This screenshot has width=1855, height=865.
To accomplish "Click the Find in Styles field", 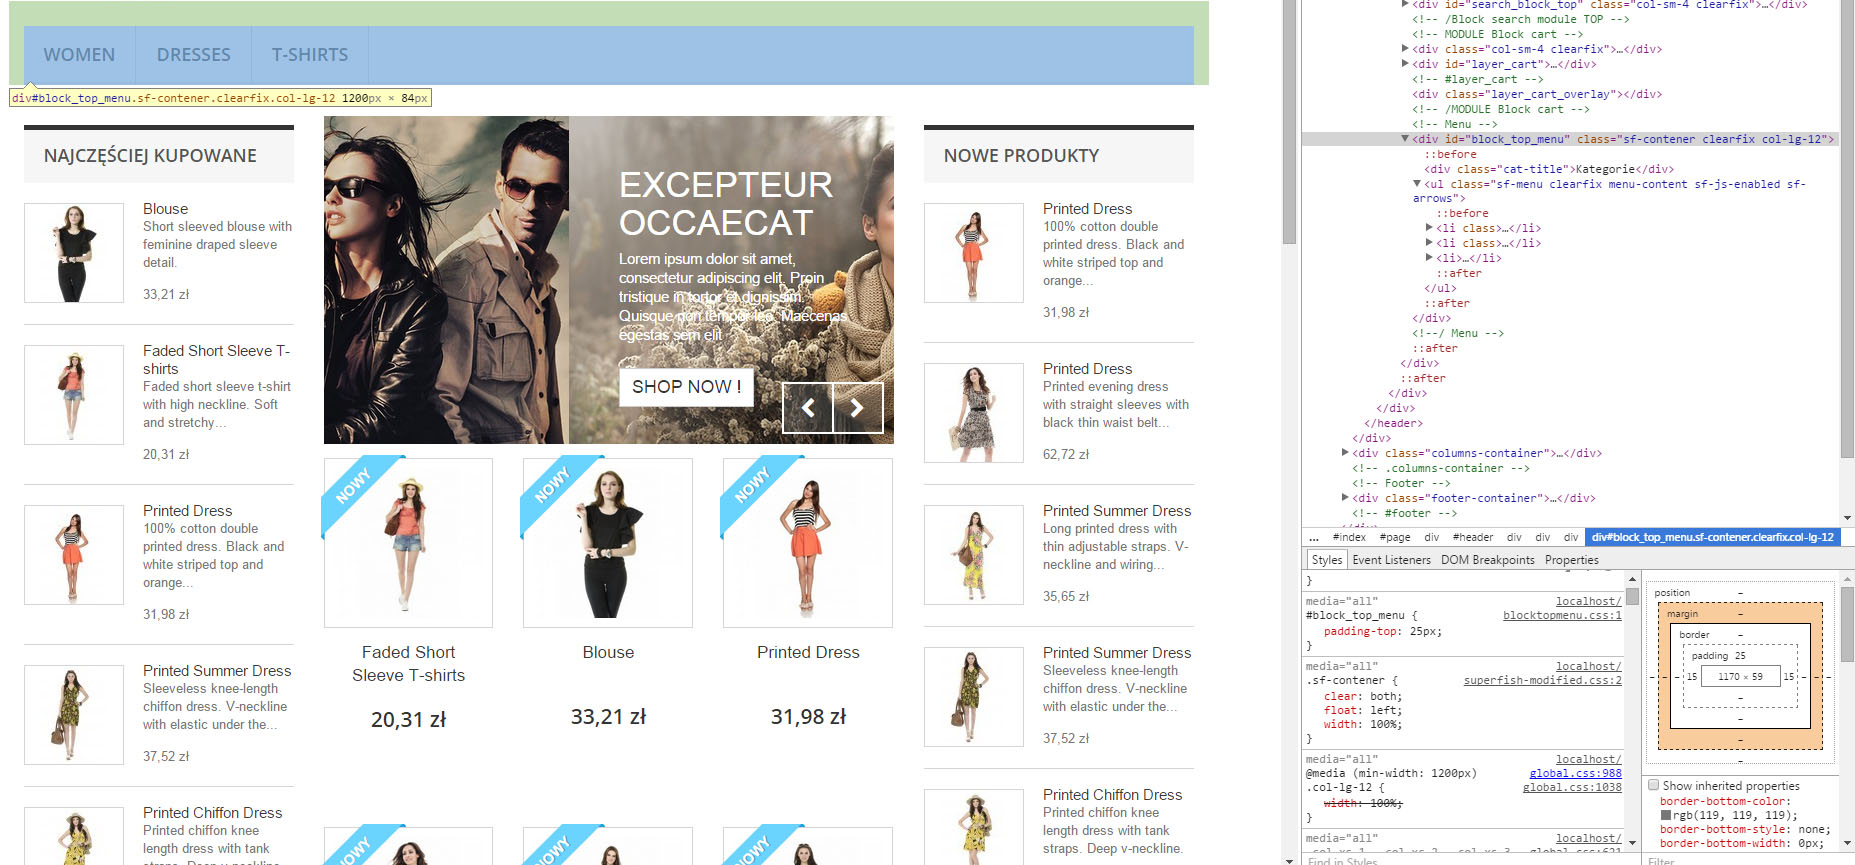I will click(1462, 860).
